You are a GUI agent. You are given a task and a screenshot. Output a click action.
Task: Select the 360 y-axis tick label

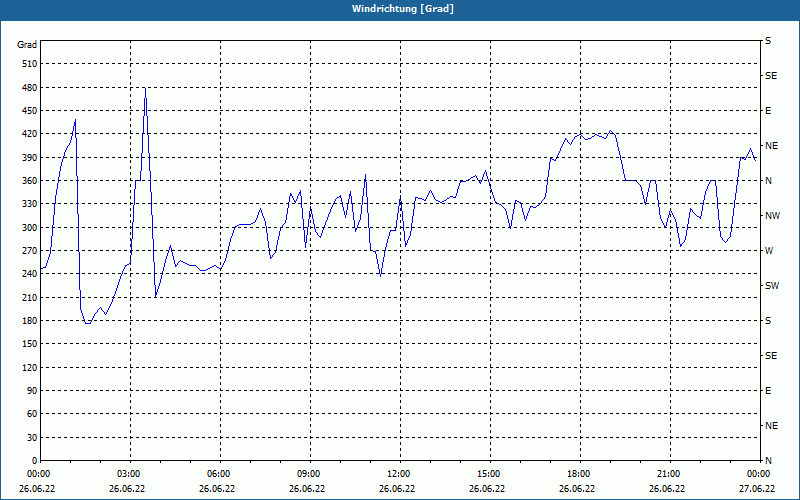[29, 181]
